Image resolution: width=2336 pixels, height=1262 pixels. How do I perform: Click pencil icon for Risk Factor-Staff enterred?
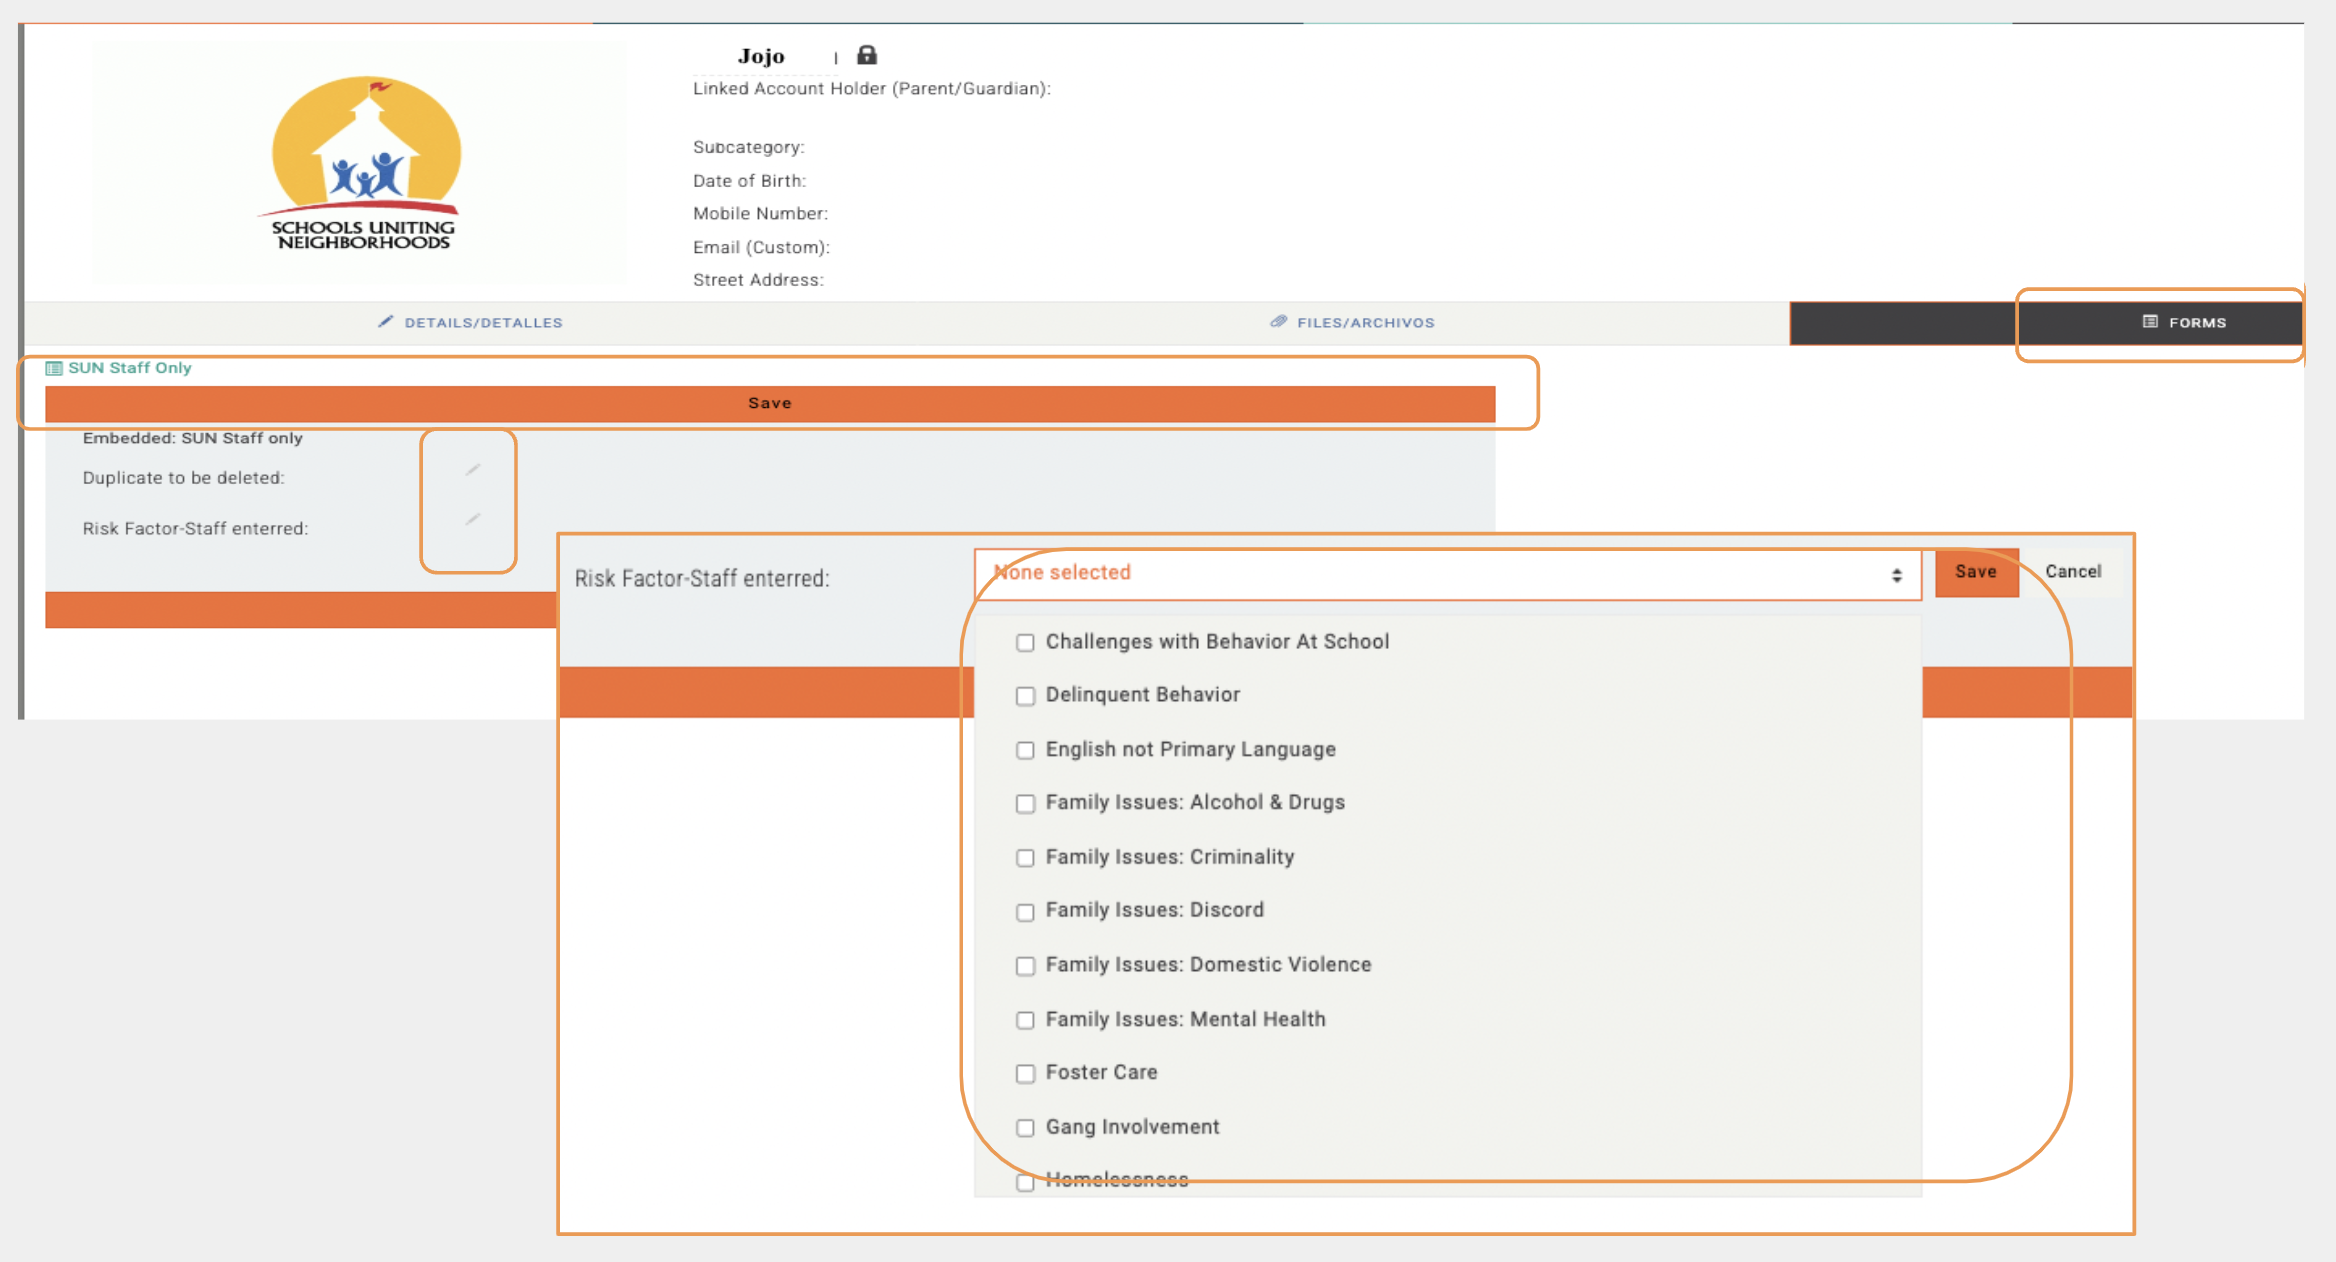[x=473, y=519]
